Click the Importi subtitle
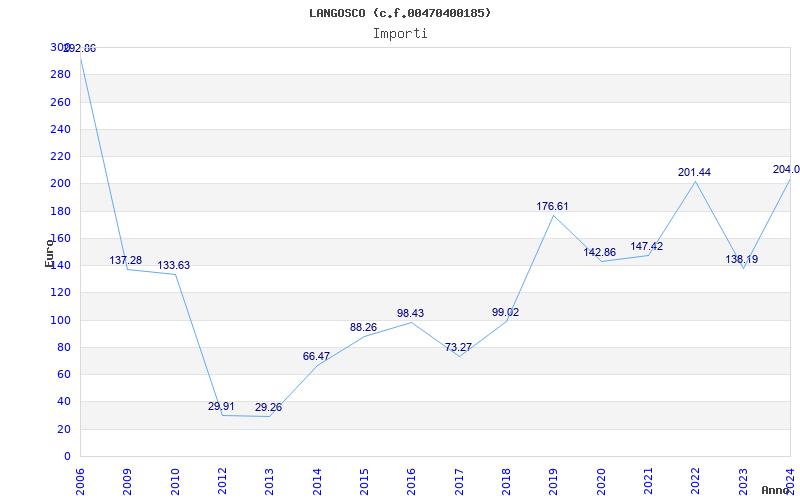800x500 pixels. tap(400, 34)
